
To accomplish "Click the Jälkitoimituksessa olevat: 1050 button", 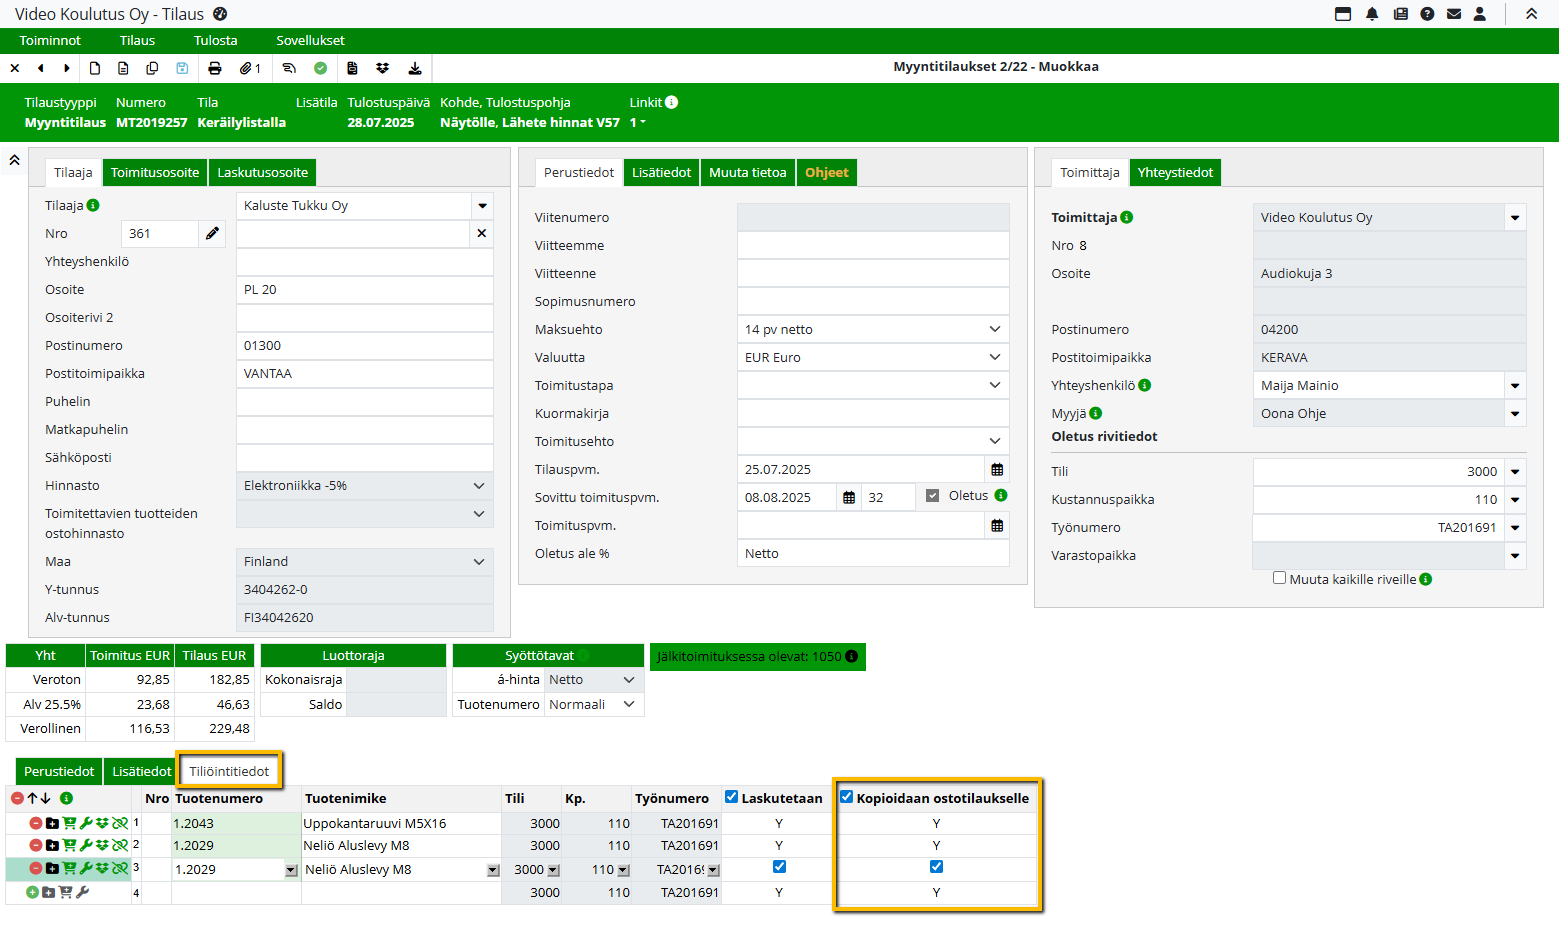I will [x=757, y=656].
